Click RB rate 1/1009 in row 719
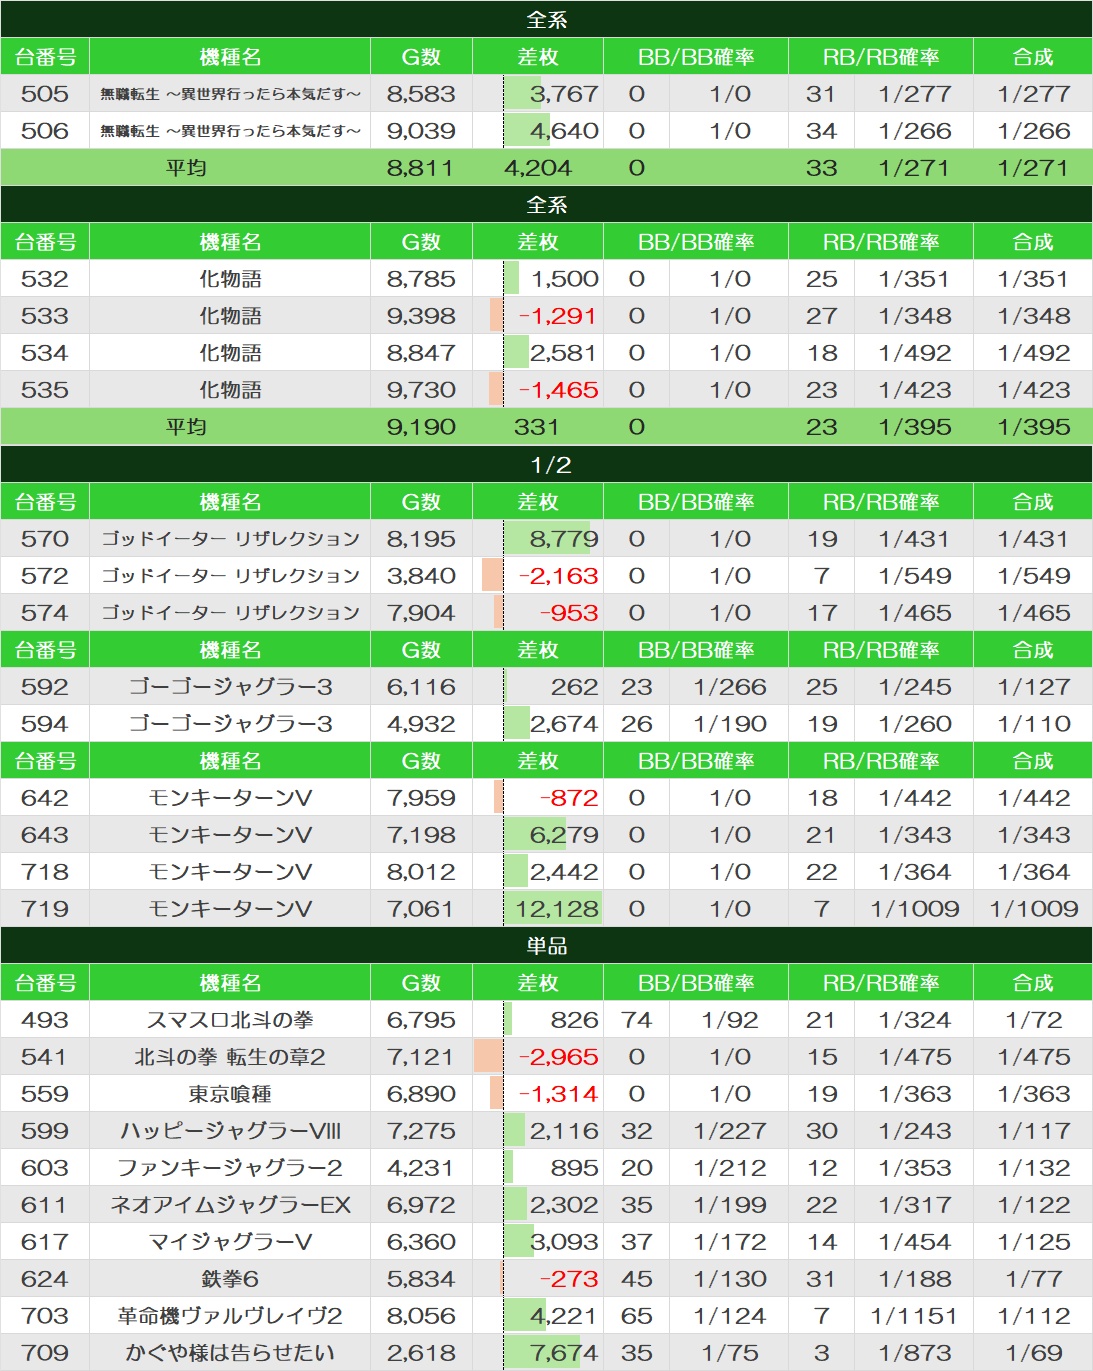The height and width of the screenshot is (1371, 1093). click(x=914, y=909)
